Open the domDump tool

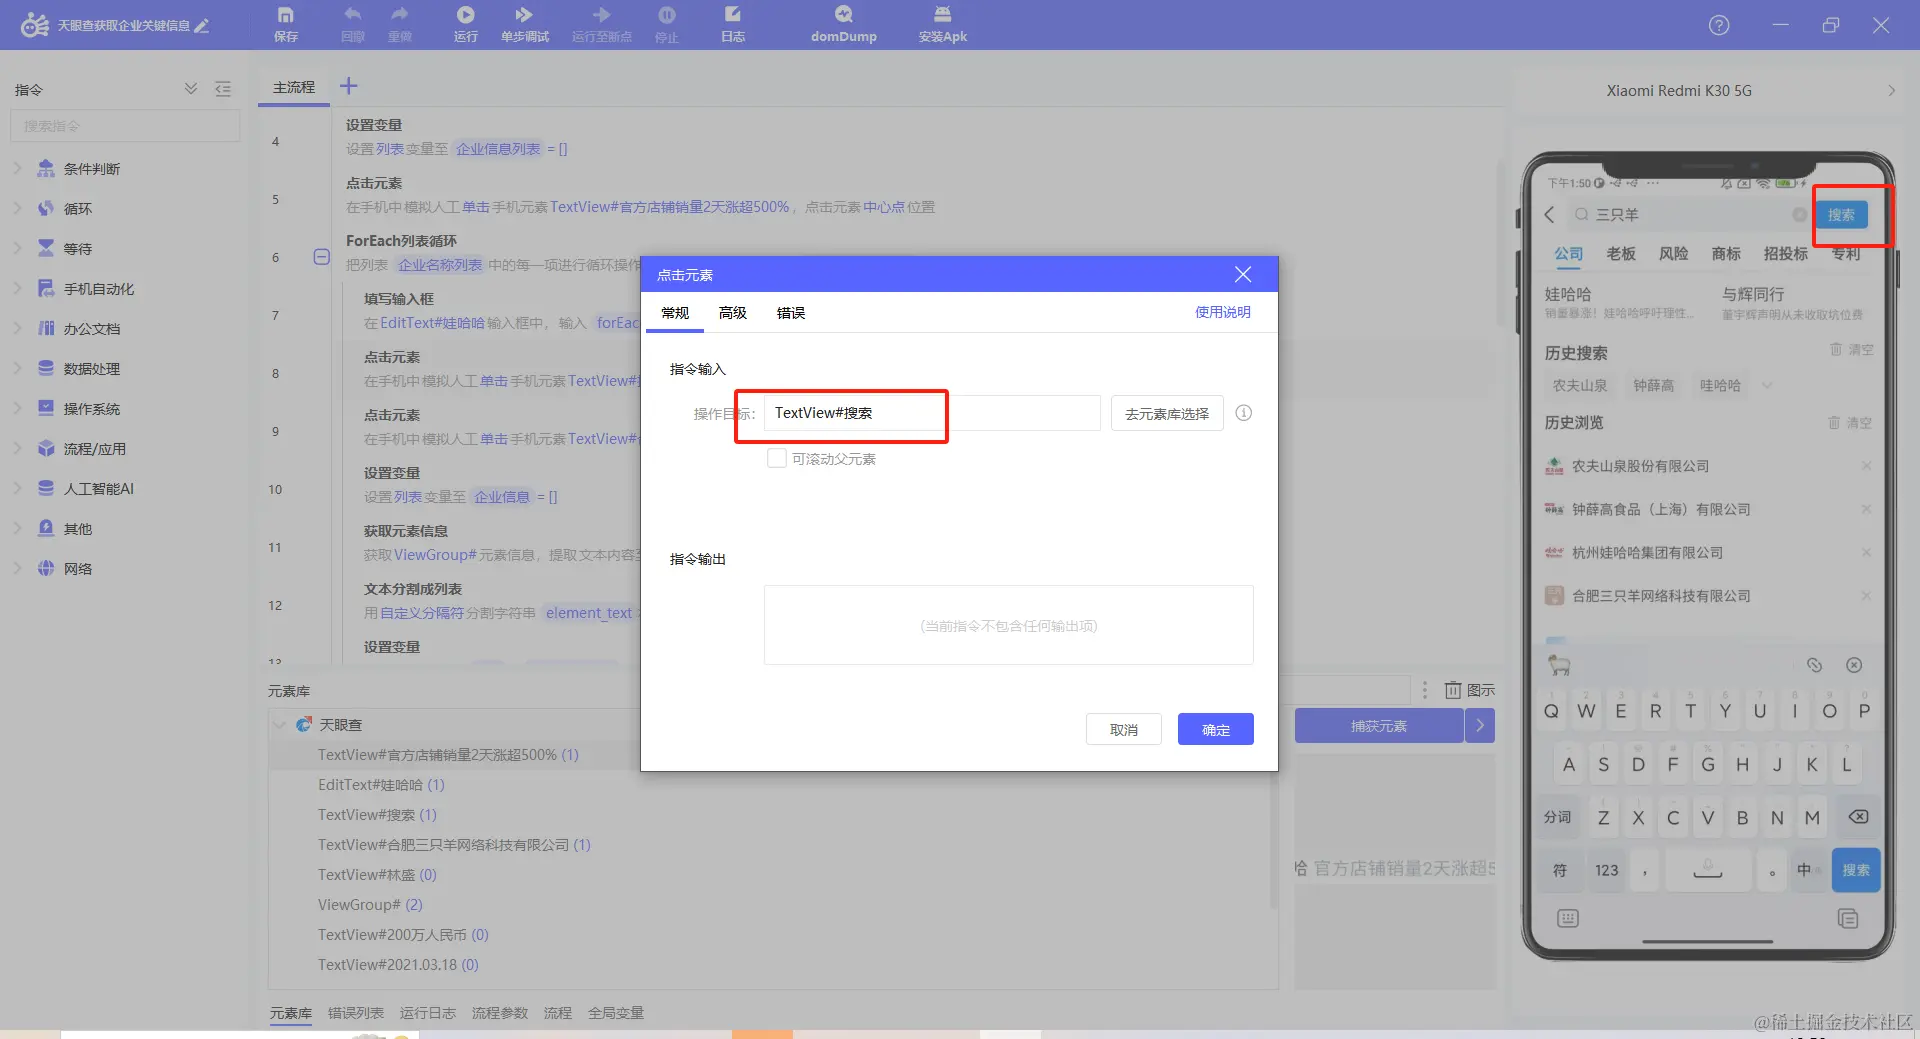click(x=844, y=24)
